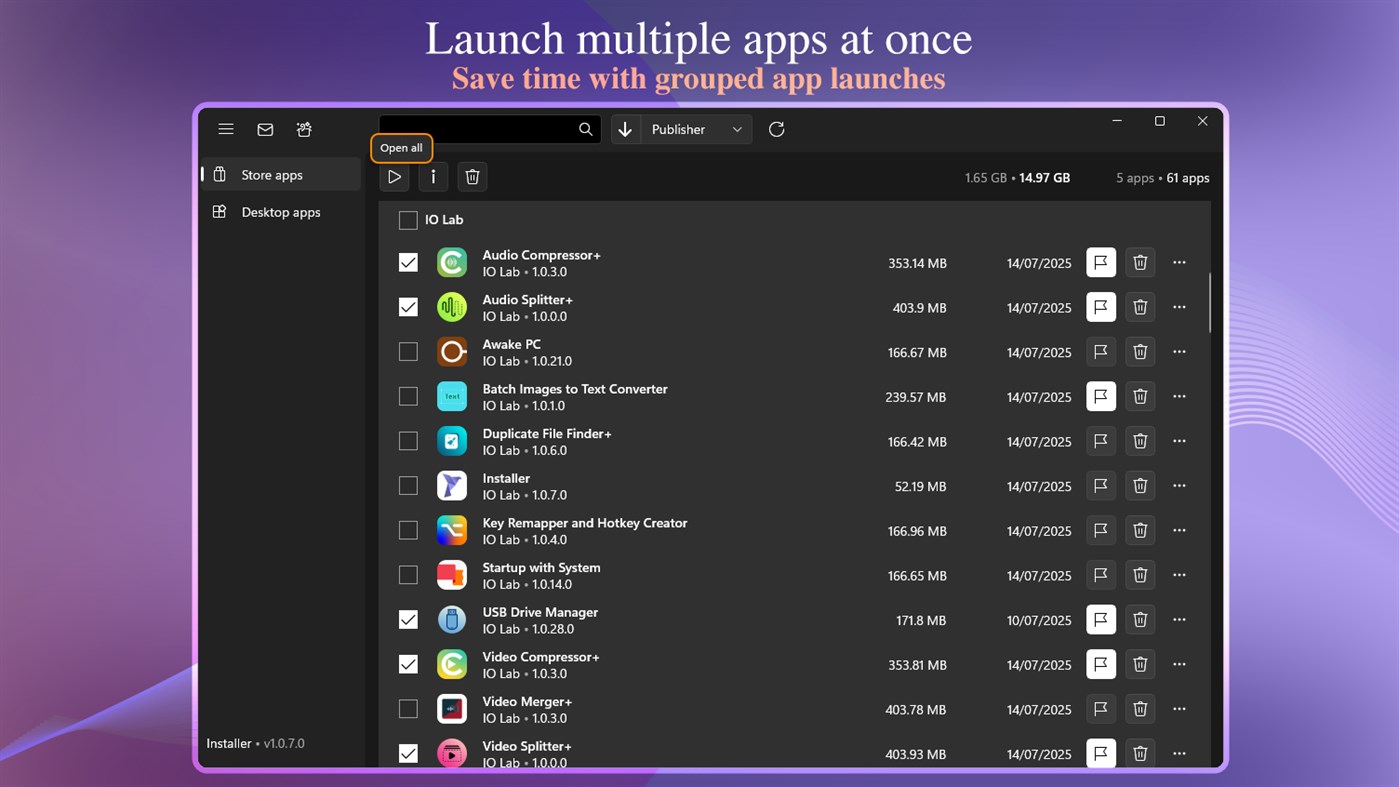Toggle sort direction with the arrow button

pos(624,128)
